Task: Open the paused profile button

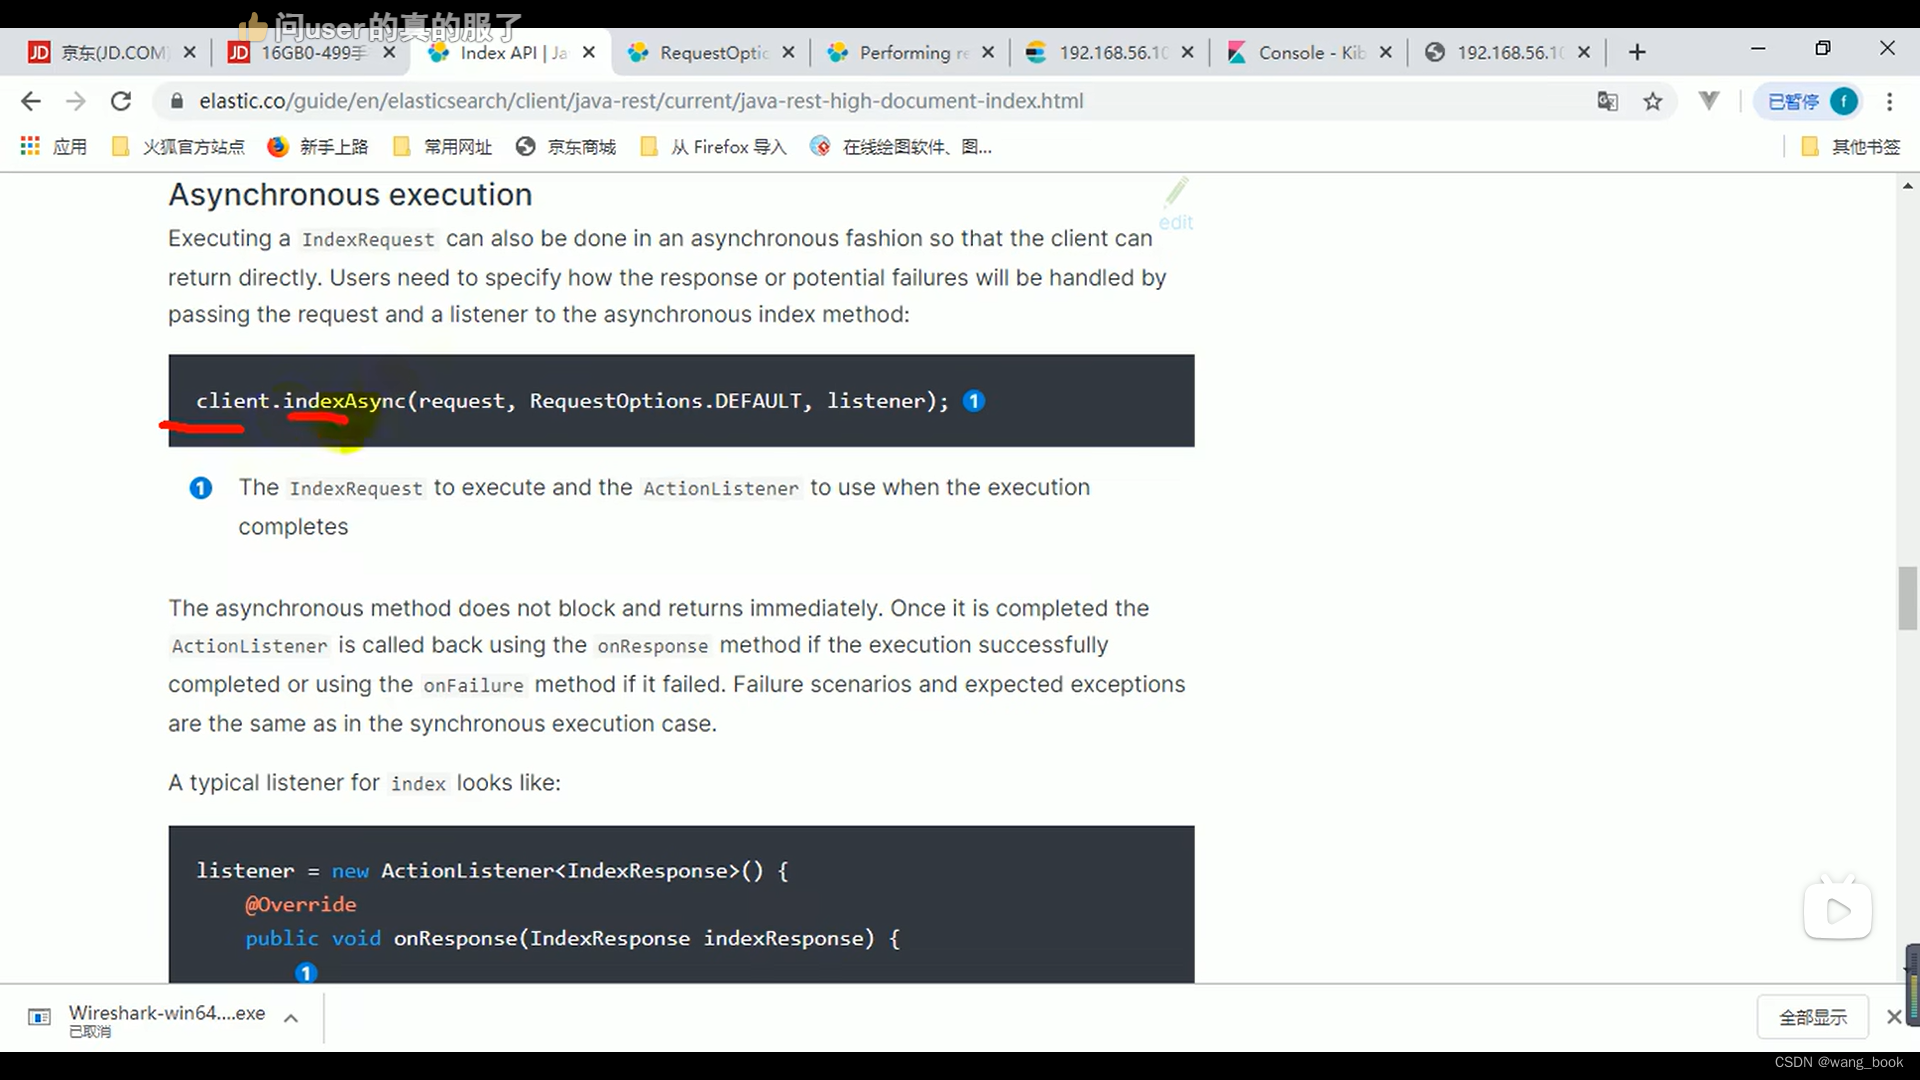Action: (1809, 101)
